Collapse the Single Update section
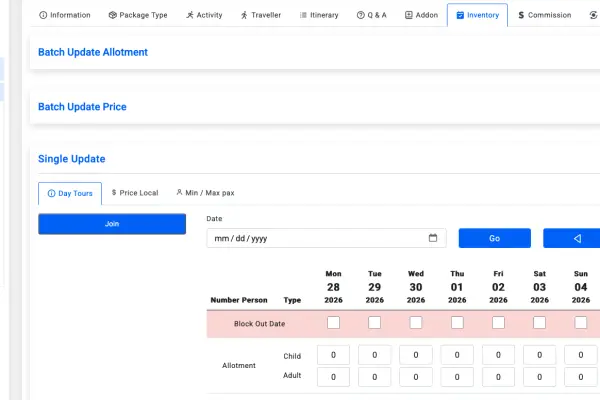This screenshot has height=400, width=600. [72, 159]
